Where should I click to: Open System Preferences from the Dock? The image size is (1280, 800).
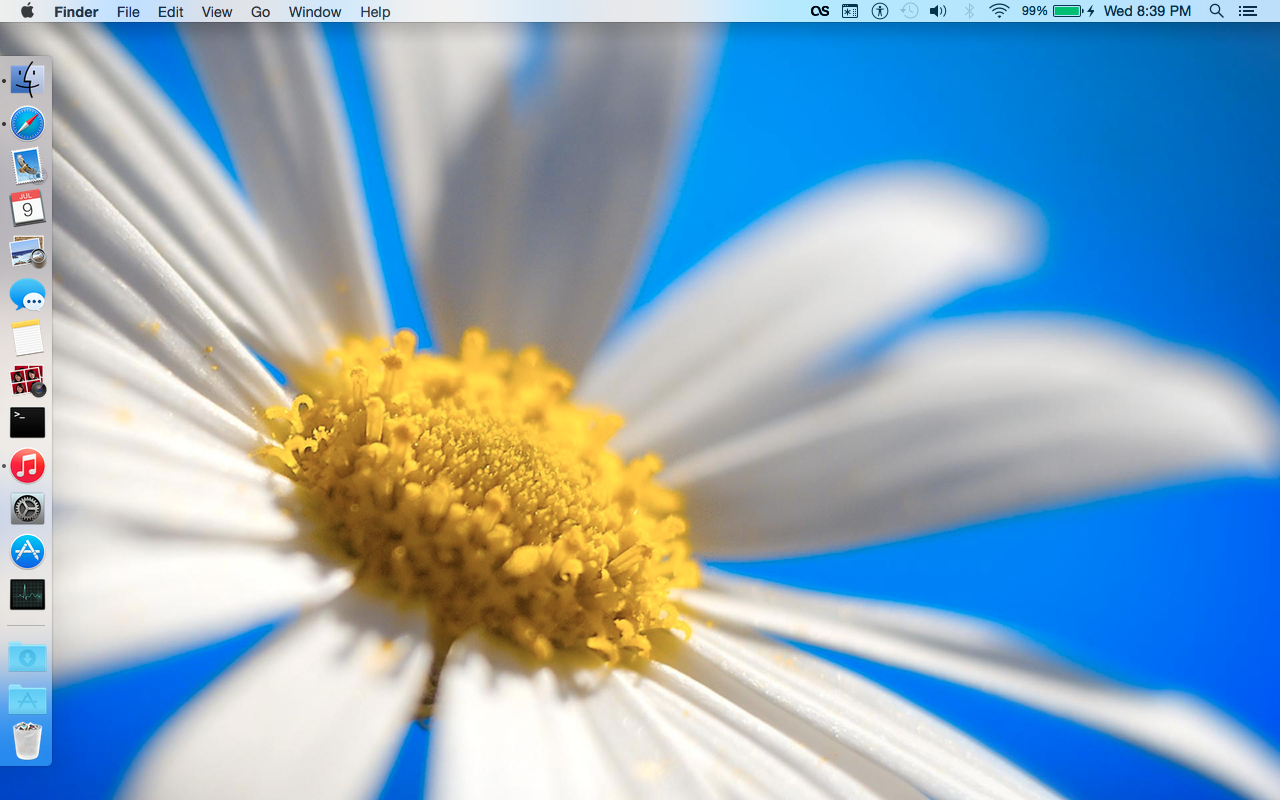[x=27, y=509]
